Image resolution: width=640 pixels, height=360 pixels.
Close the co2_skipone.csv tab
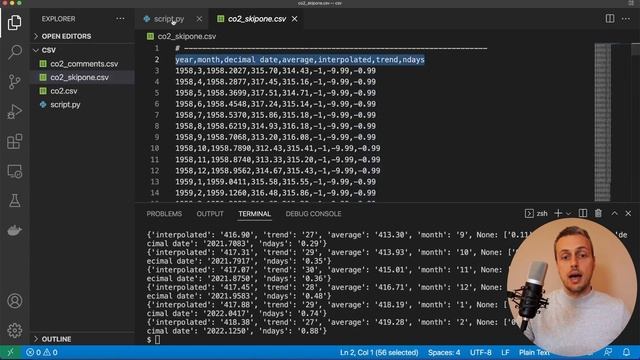click(294, 19)
